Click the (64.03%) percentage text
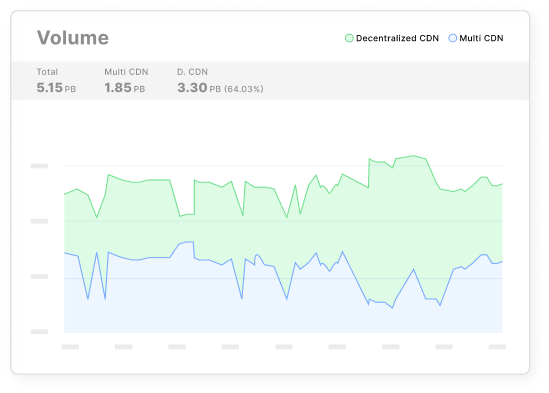The height and width of the screenshot is (393, 549). pos(244,89)
